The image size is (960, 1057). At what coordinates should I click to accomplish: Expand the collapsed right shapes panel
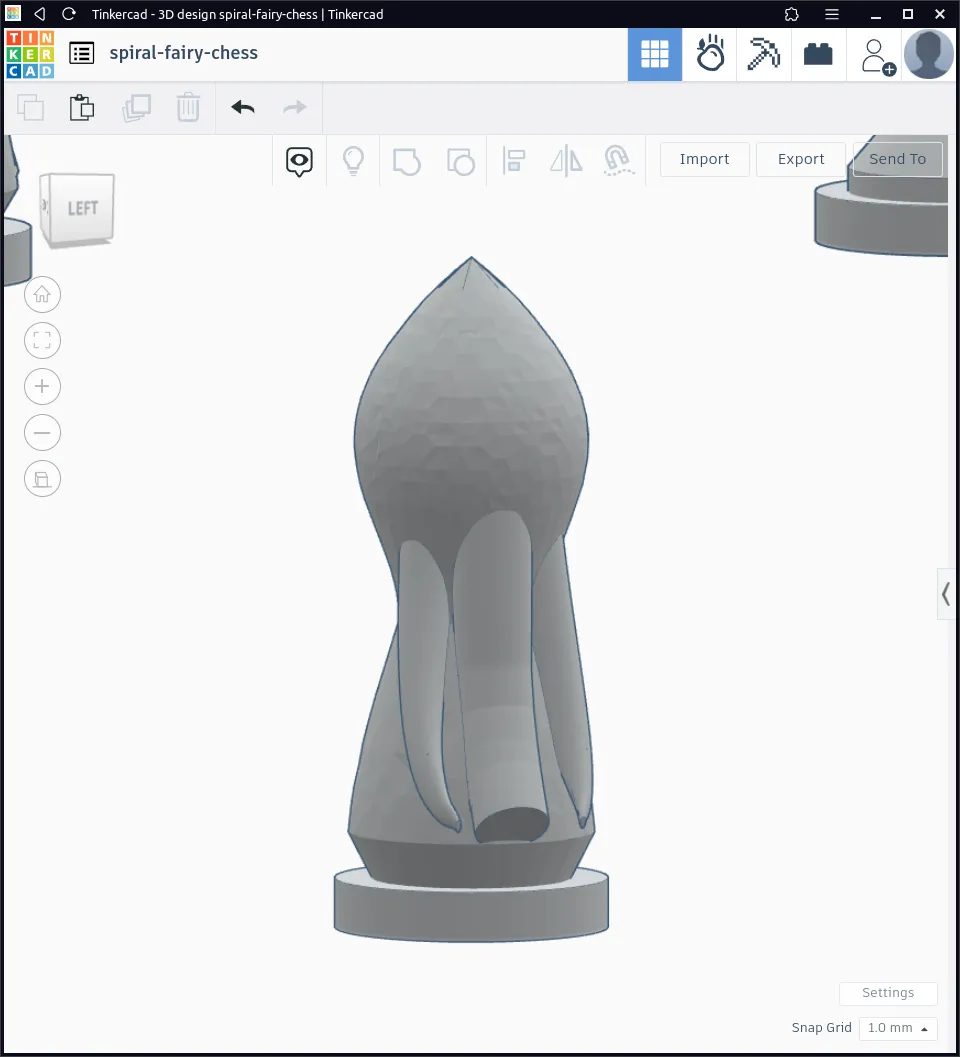point(945,594)
